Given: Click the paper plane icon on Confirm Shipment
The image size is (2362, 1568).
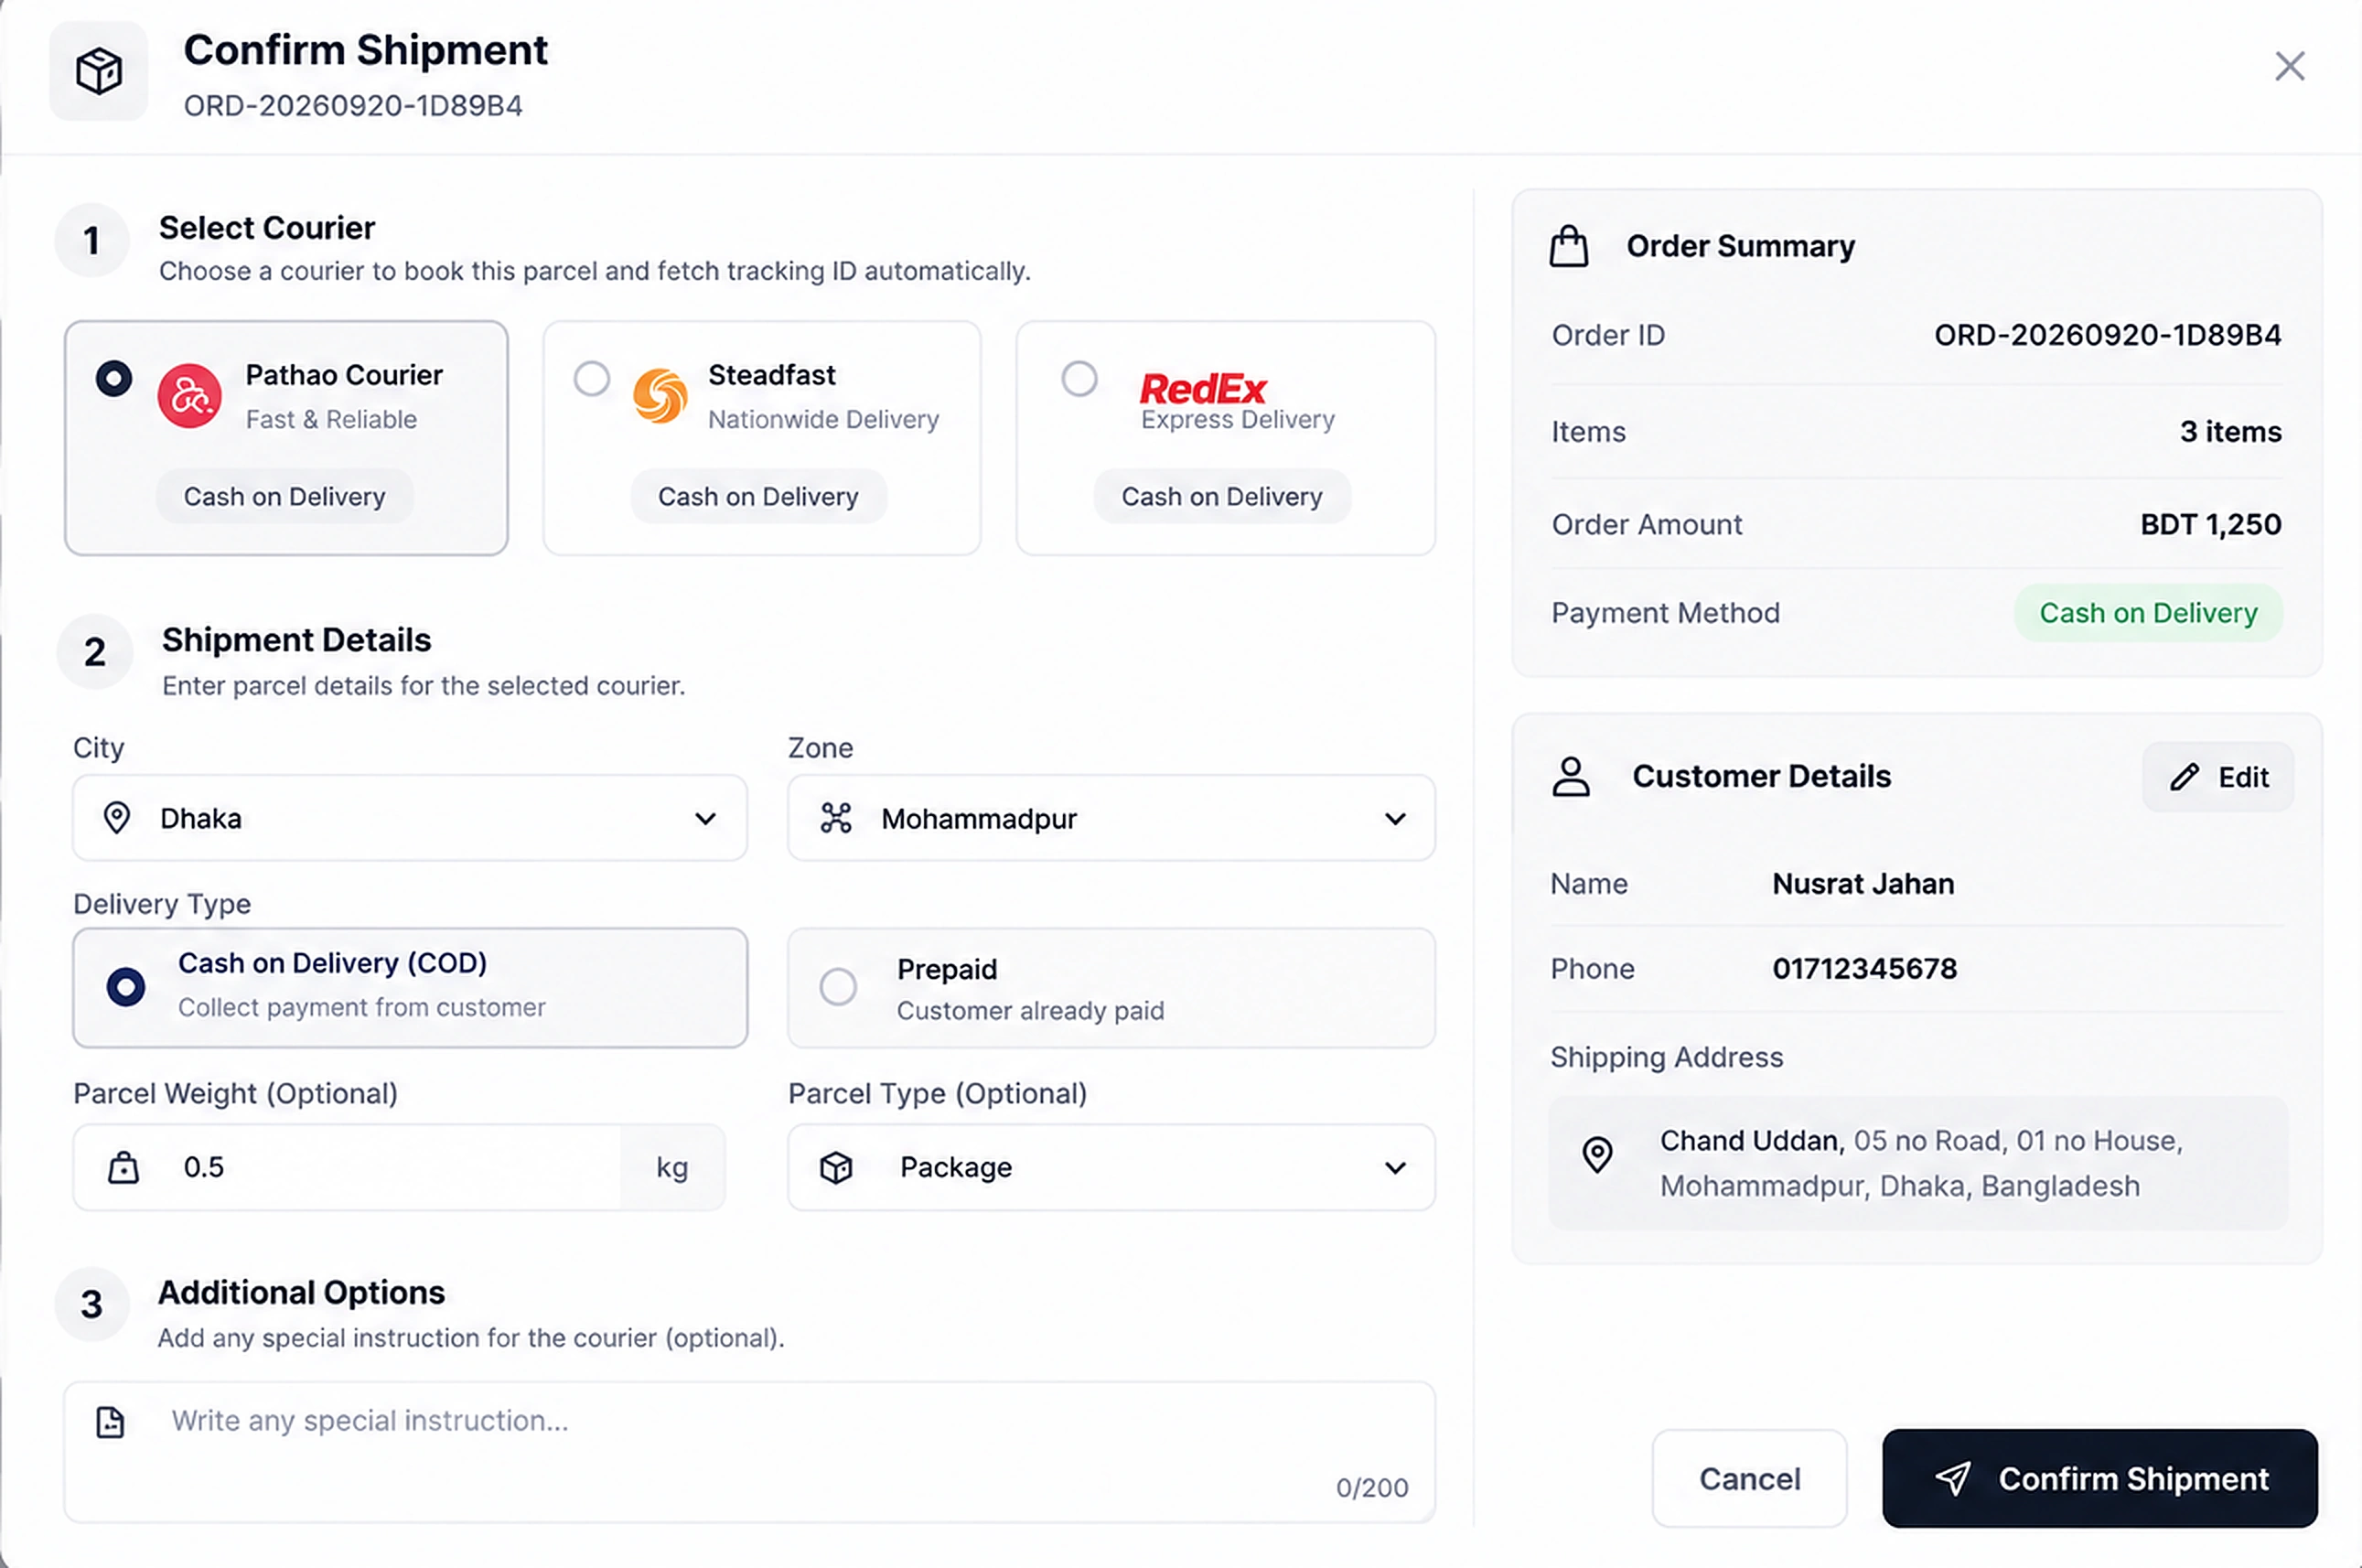Looking at the screenshot, I should [1952, 1478].
